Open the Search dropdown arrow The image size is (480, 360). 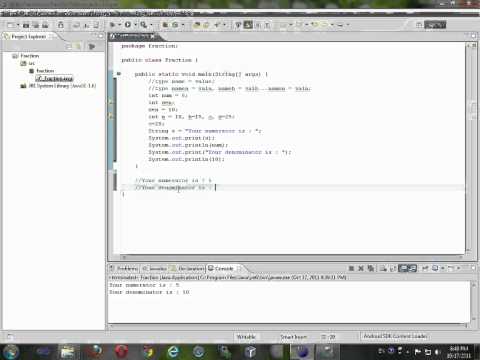point(224,25)
